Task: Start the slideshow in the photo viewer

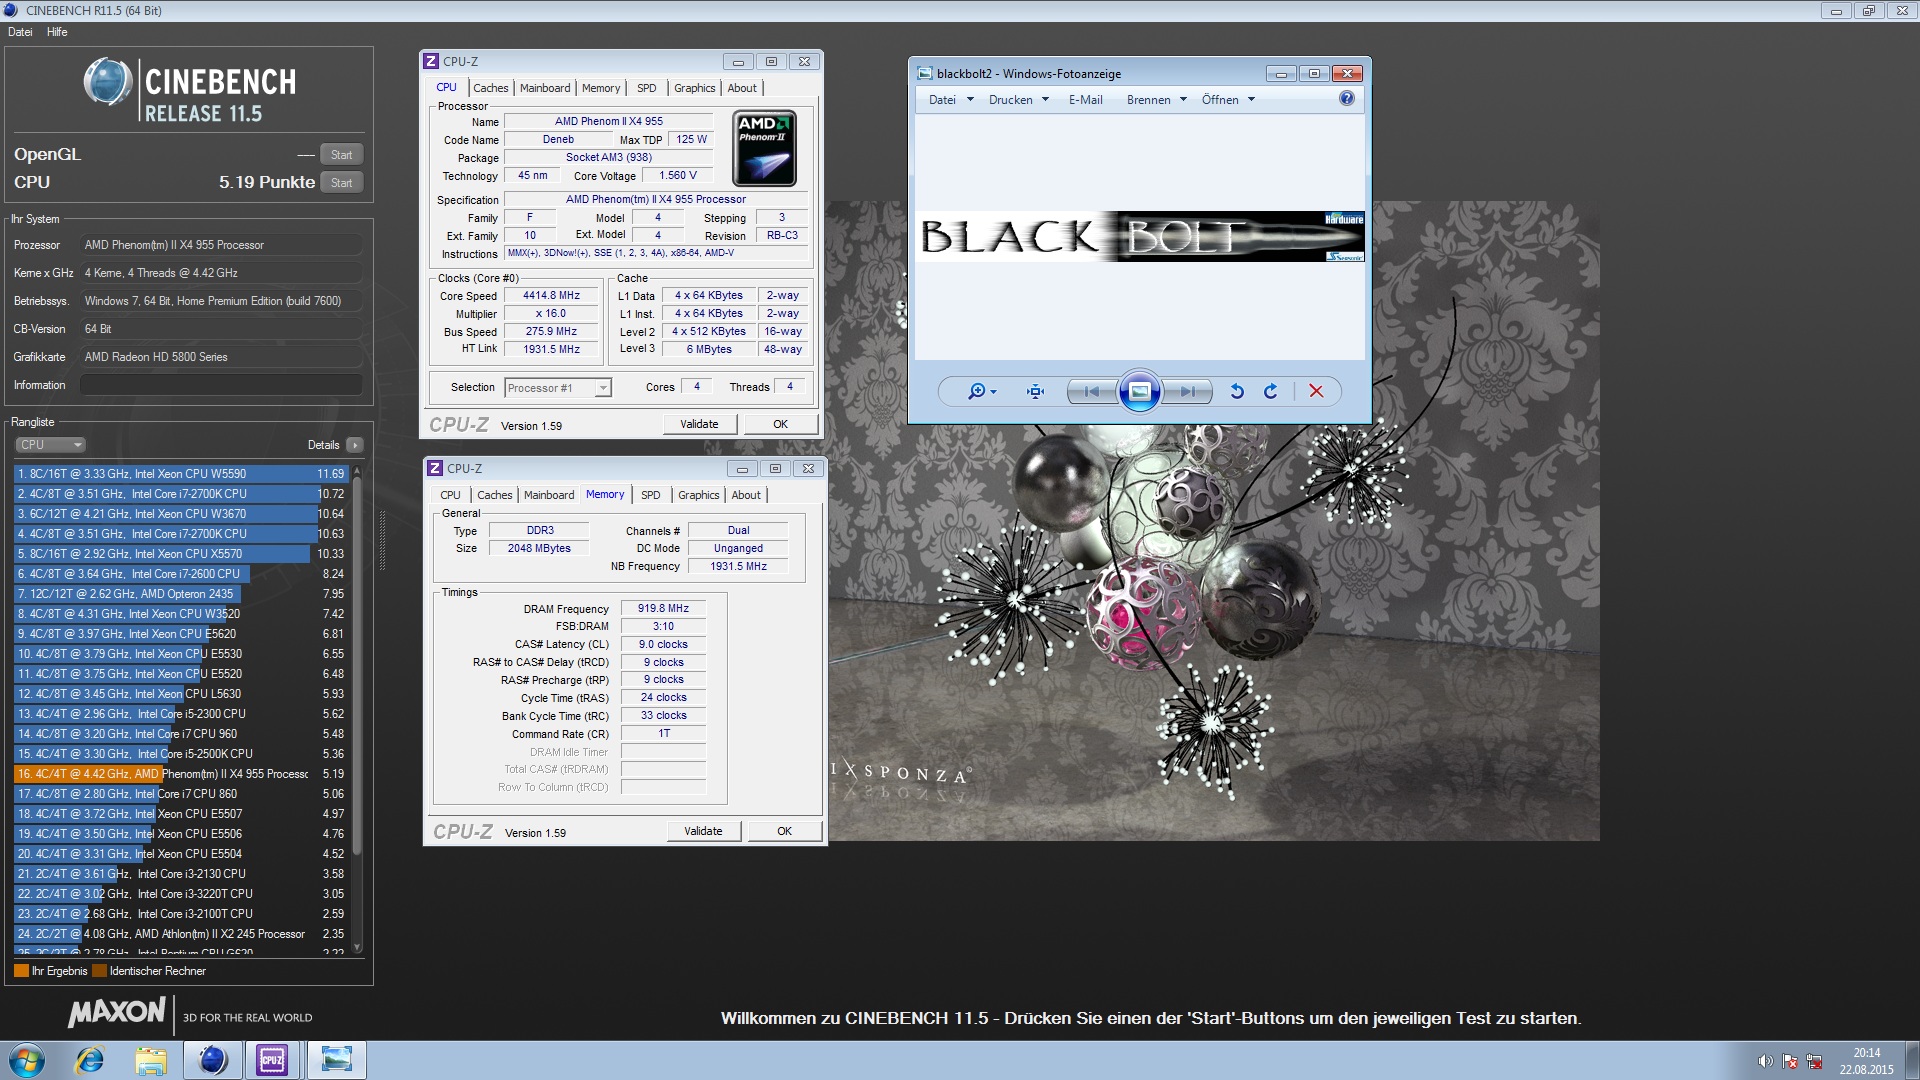Action: [1139, 392]
